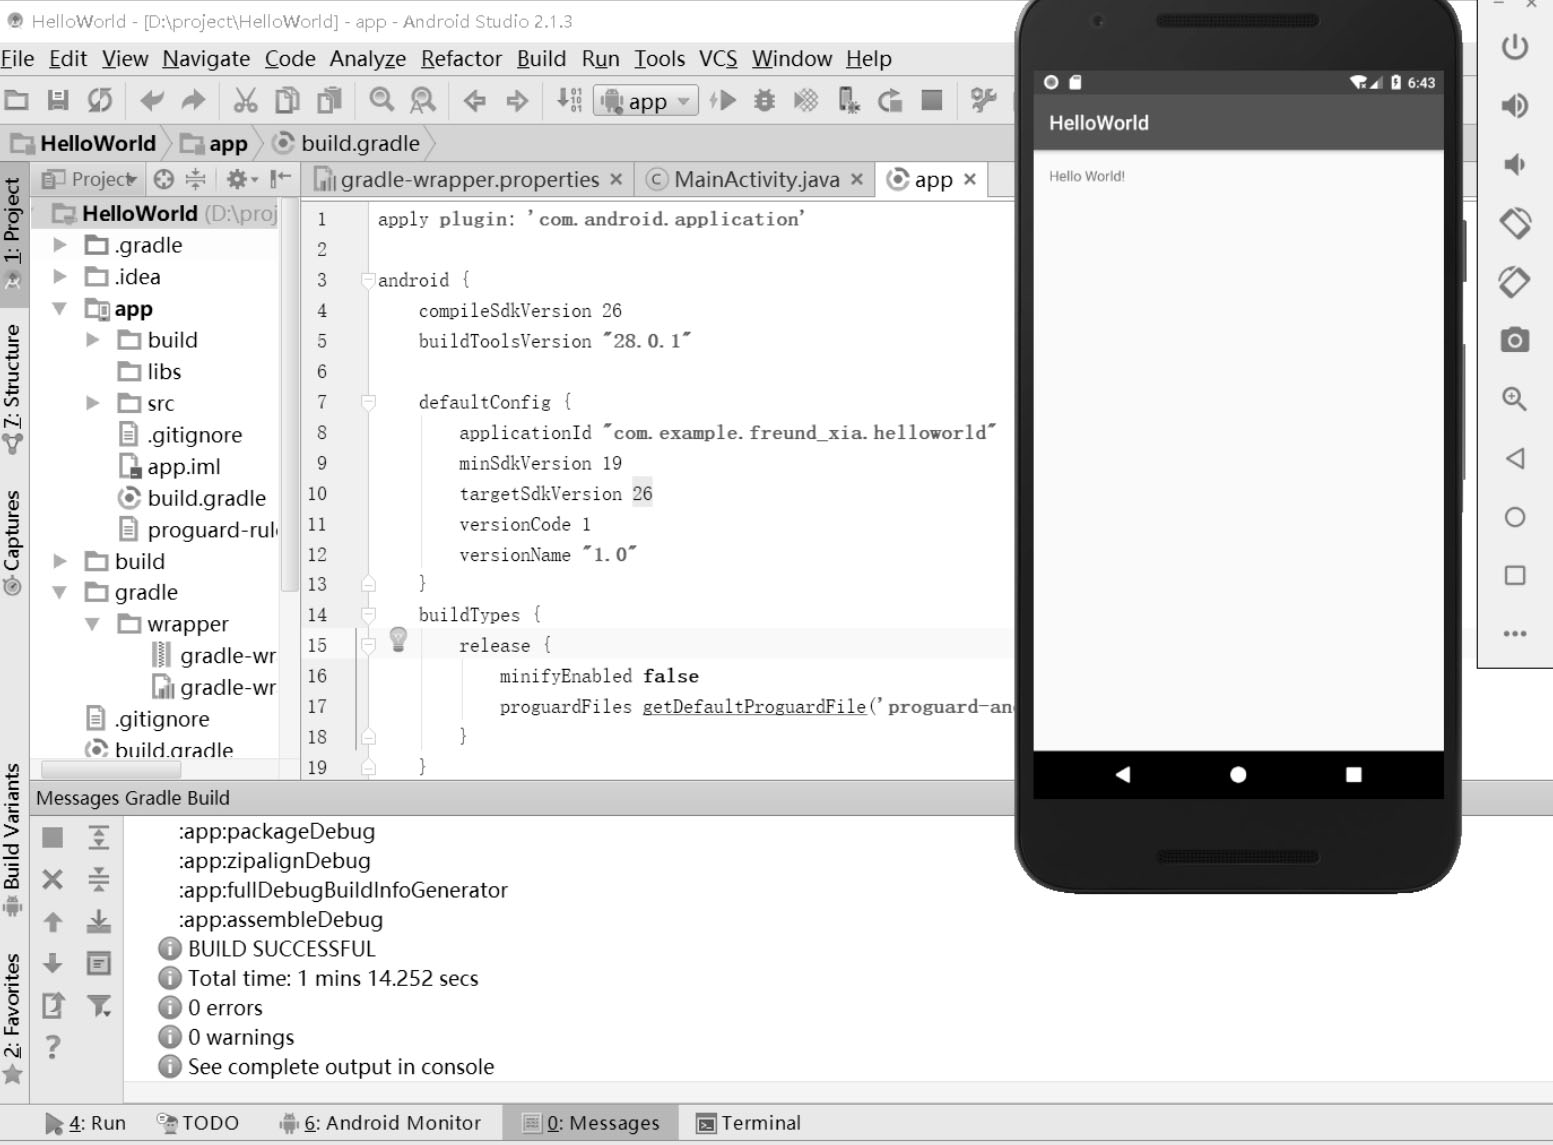Toggle the 7: Structure side tool window

(13, 389)
